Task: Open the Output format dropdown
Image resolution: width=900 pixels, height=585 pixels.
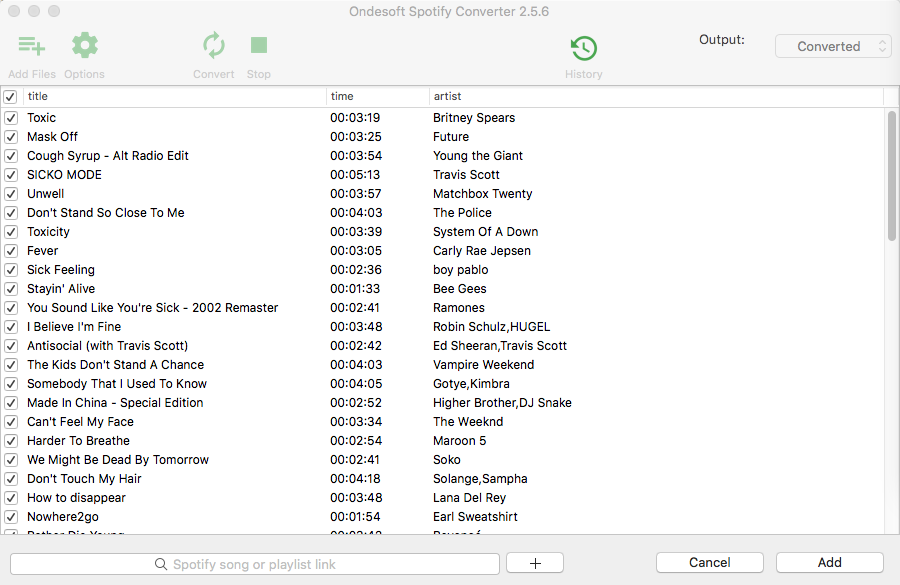Action: coord(833,47)
